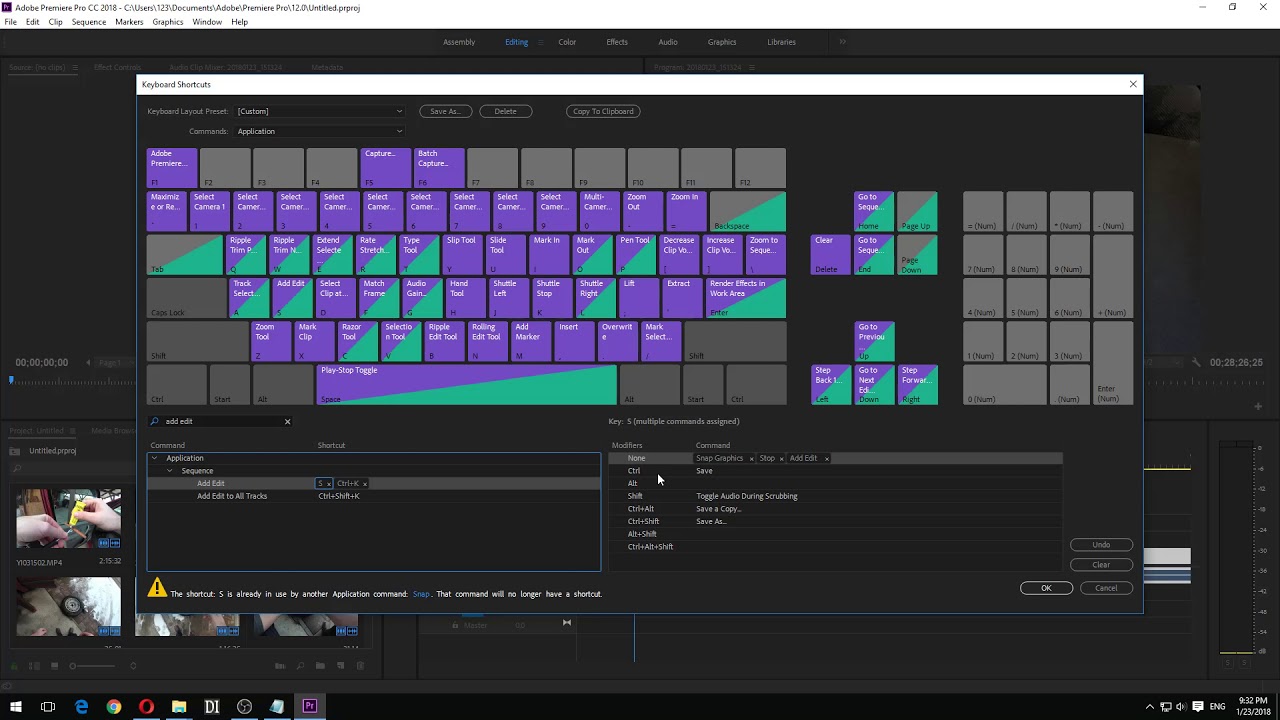
Task: Open the Windows Start menu
Action: click(x=16, y=706)
